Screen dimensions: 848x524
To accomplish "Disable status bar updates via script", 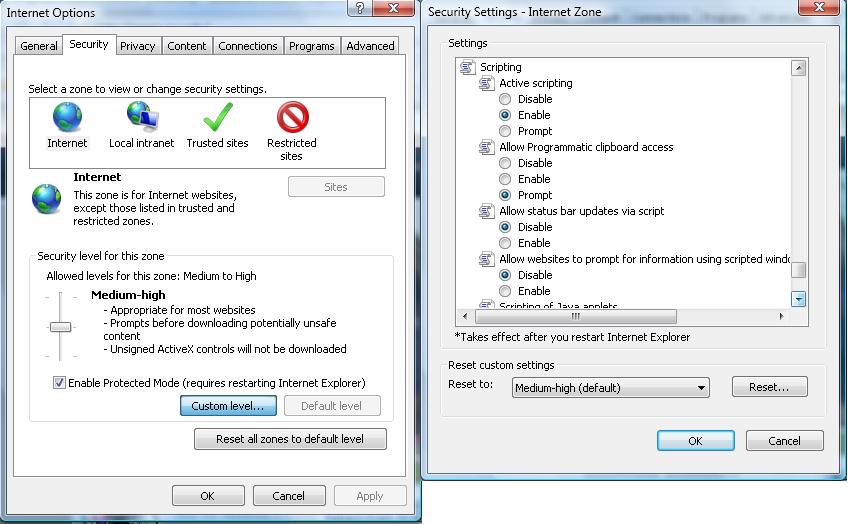I will [x=505, y=227].
